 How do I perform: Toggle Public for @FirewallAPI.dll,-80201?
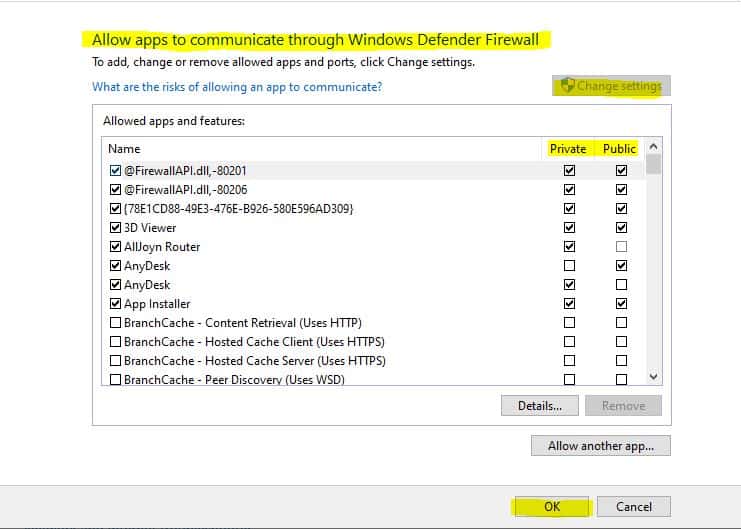click(621, 170)
